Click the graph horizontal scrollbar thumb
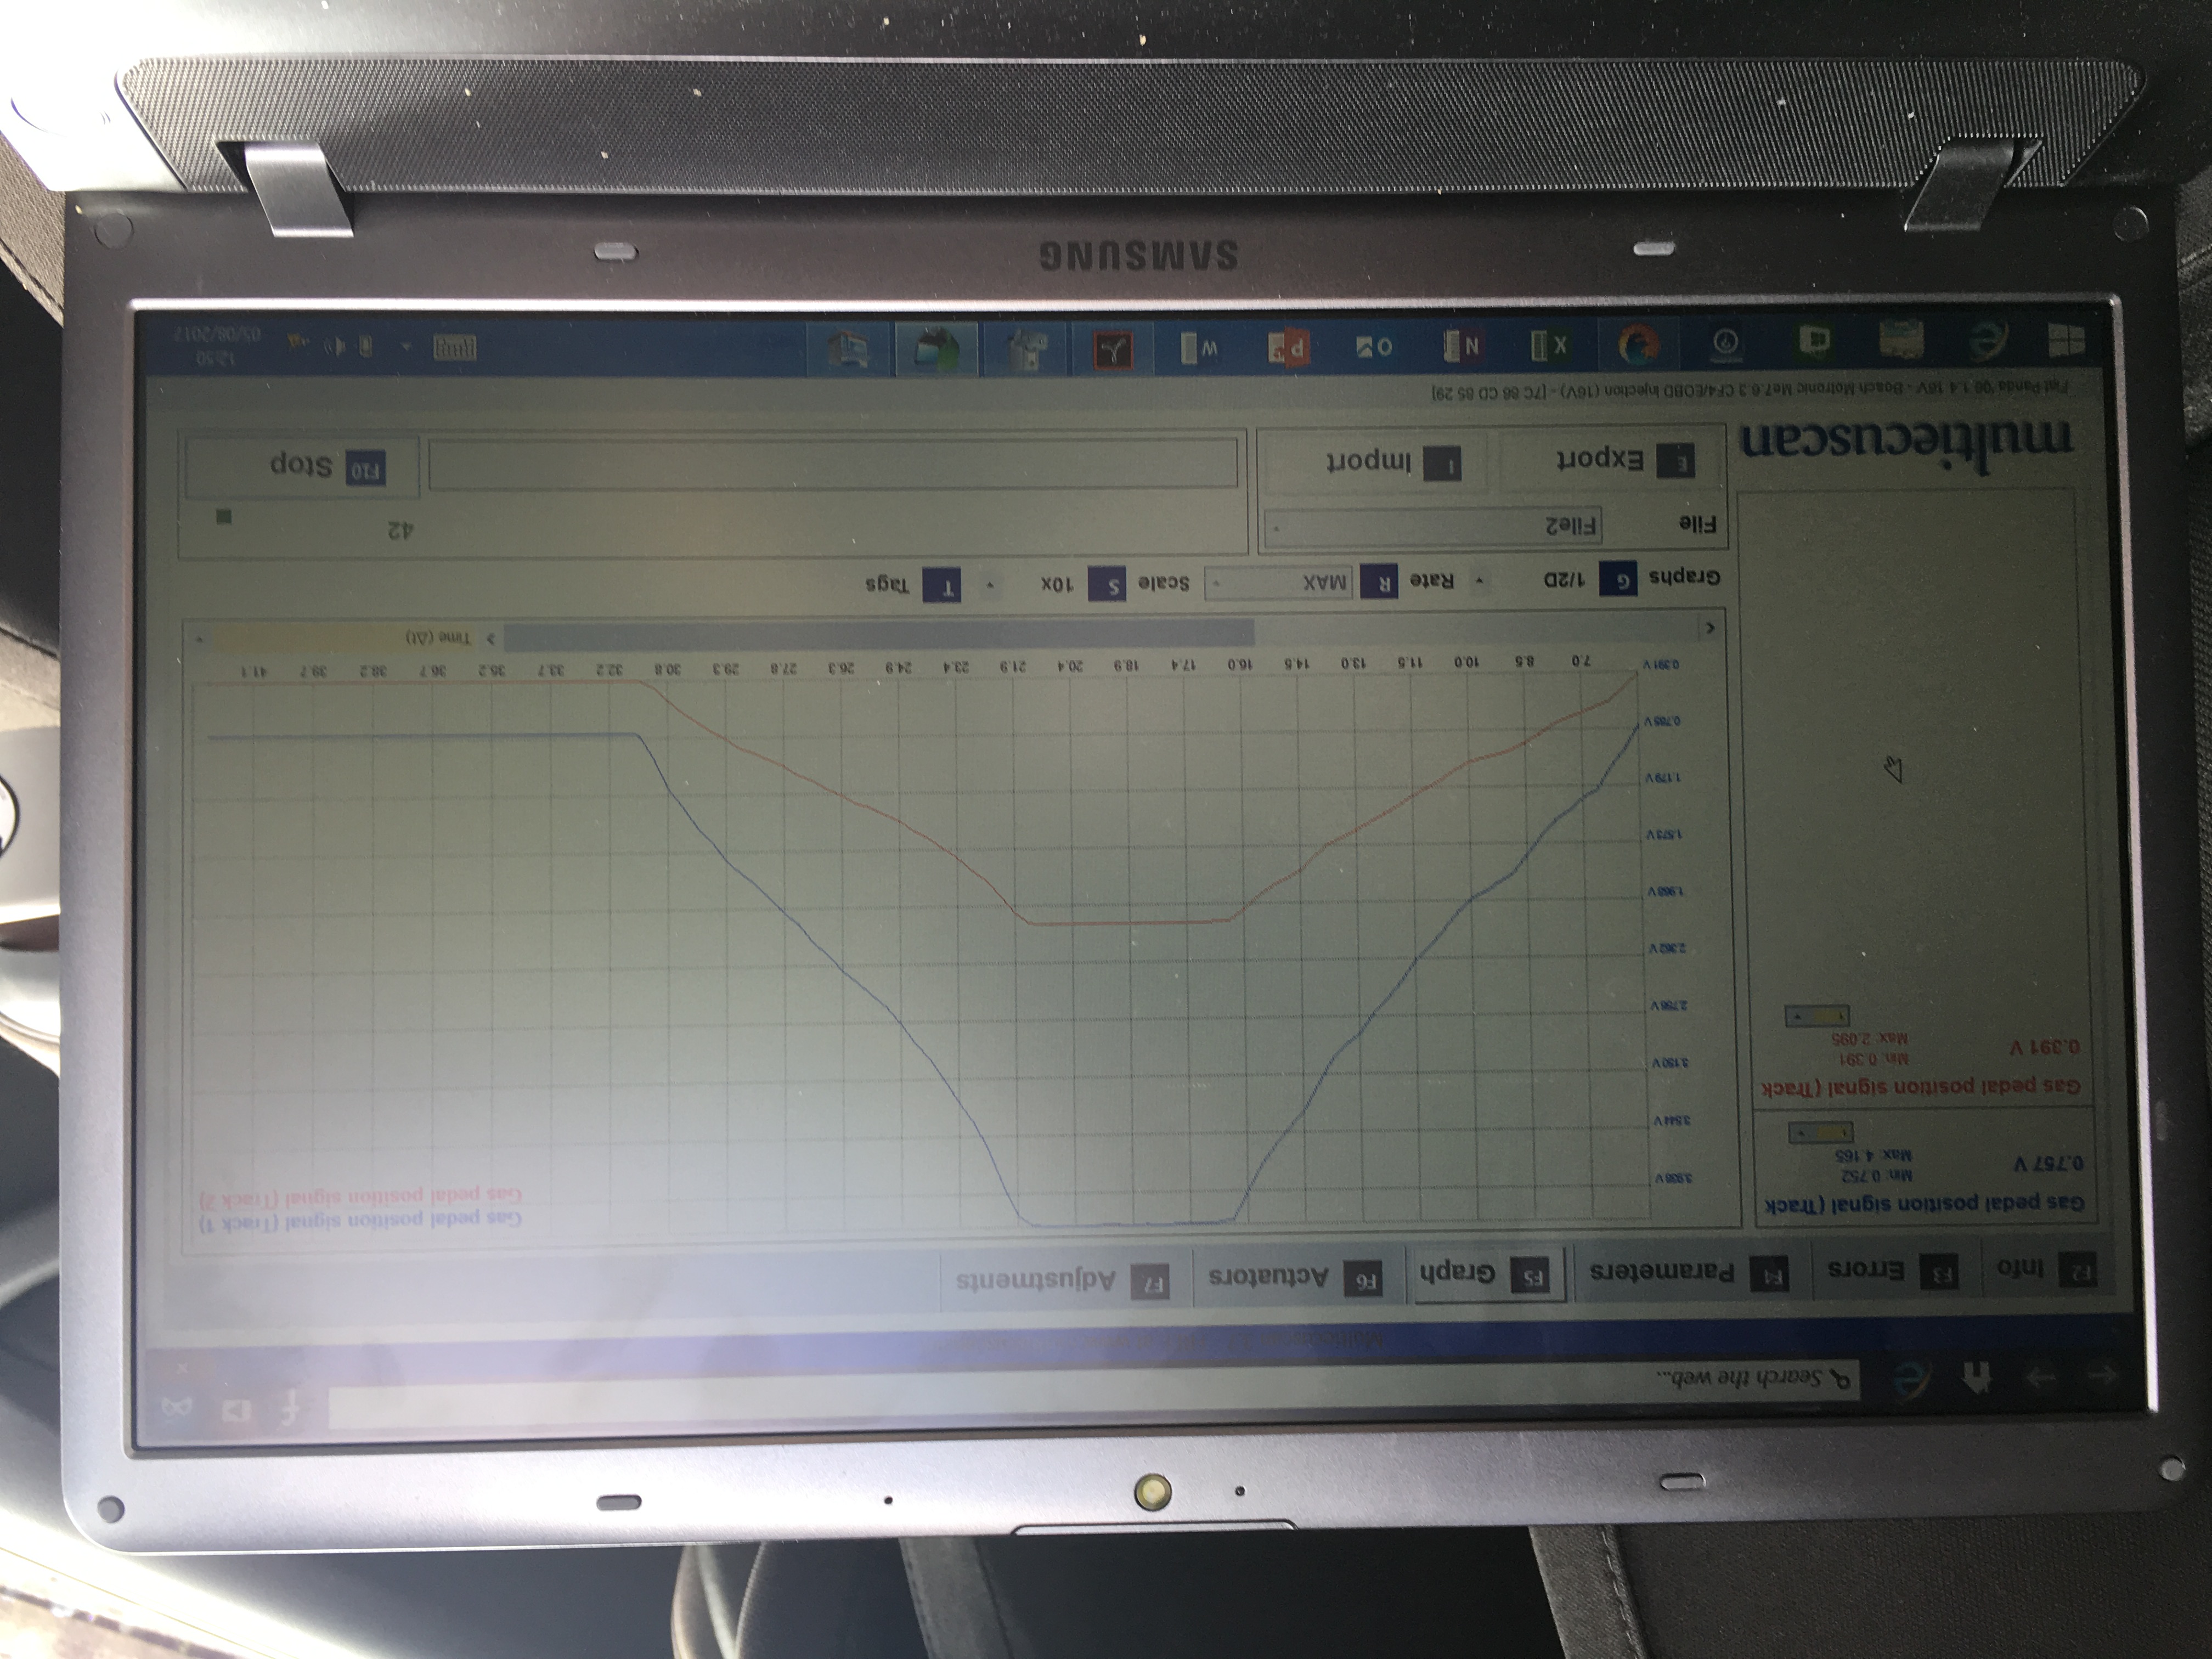The width and height of the screenshot is (2212, 1659). (x=878, y=634)
